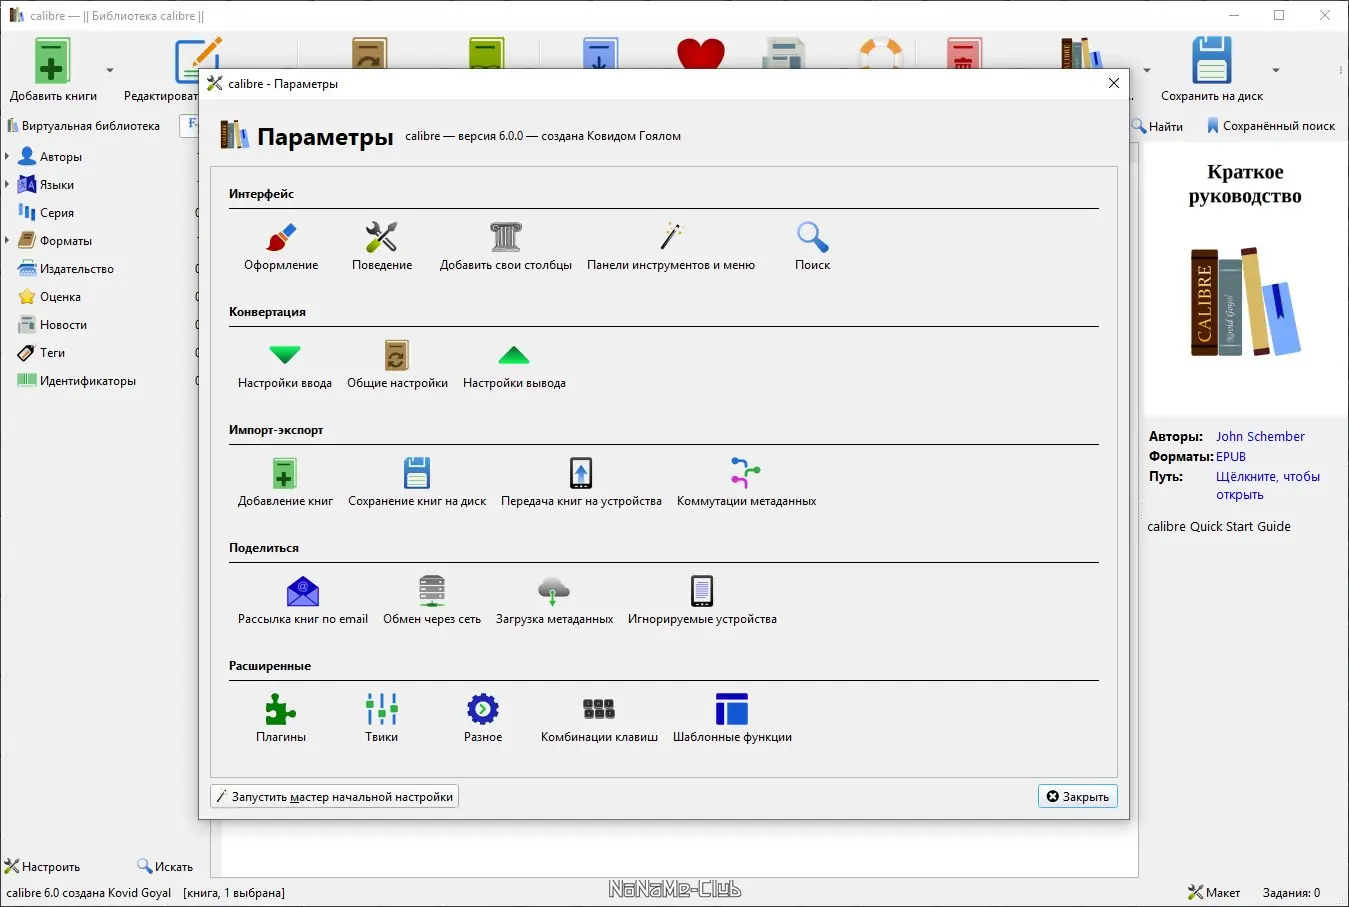
Task: Open Общие настройки conversion settings
Action: point(397,365)
